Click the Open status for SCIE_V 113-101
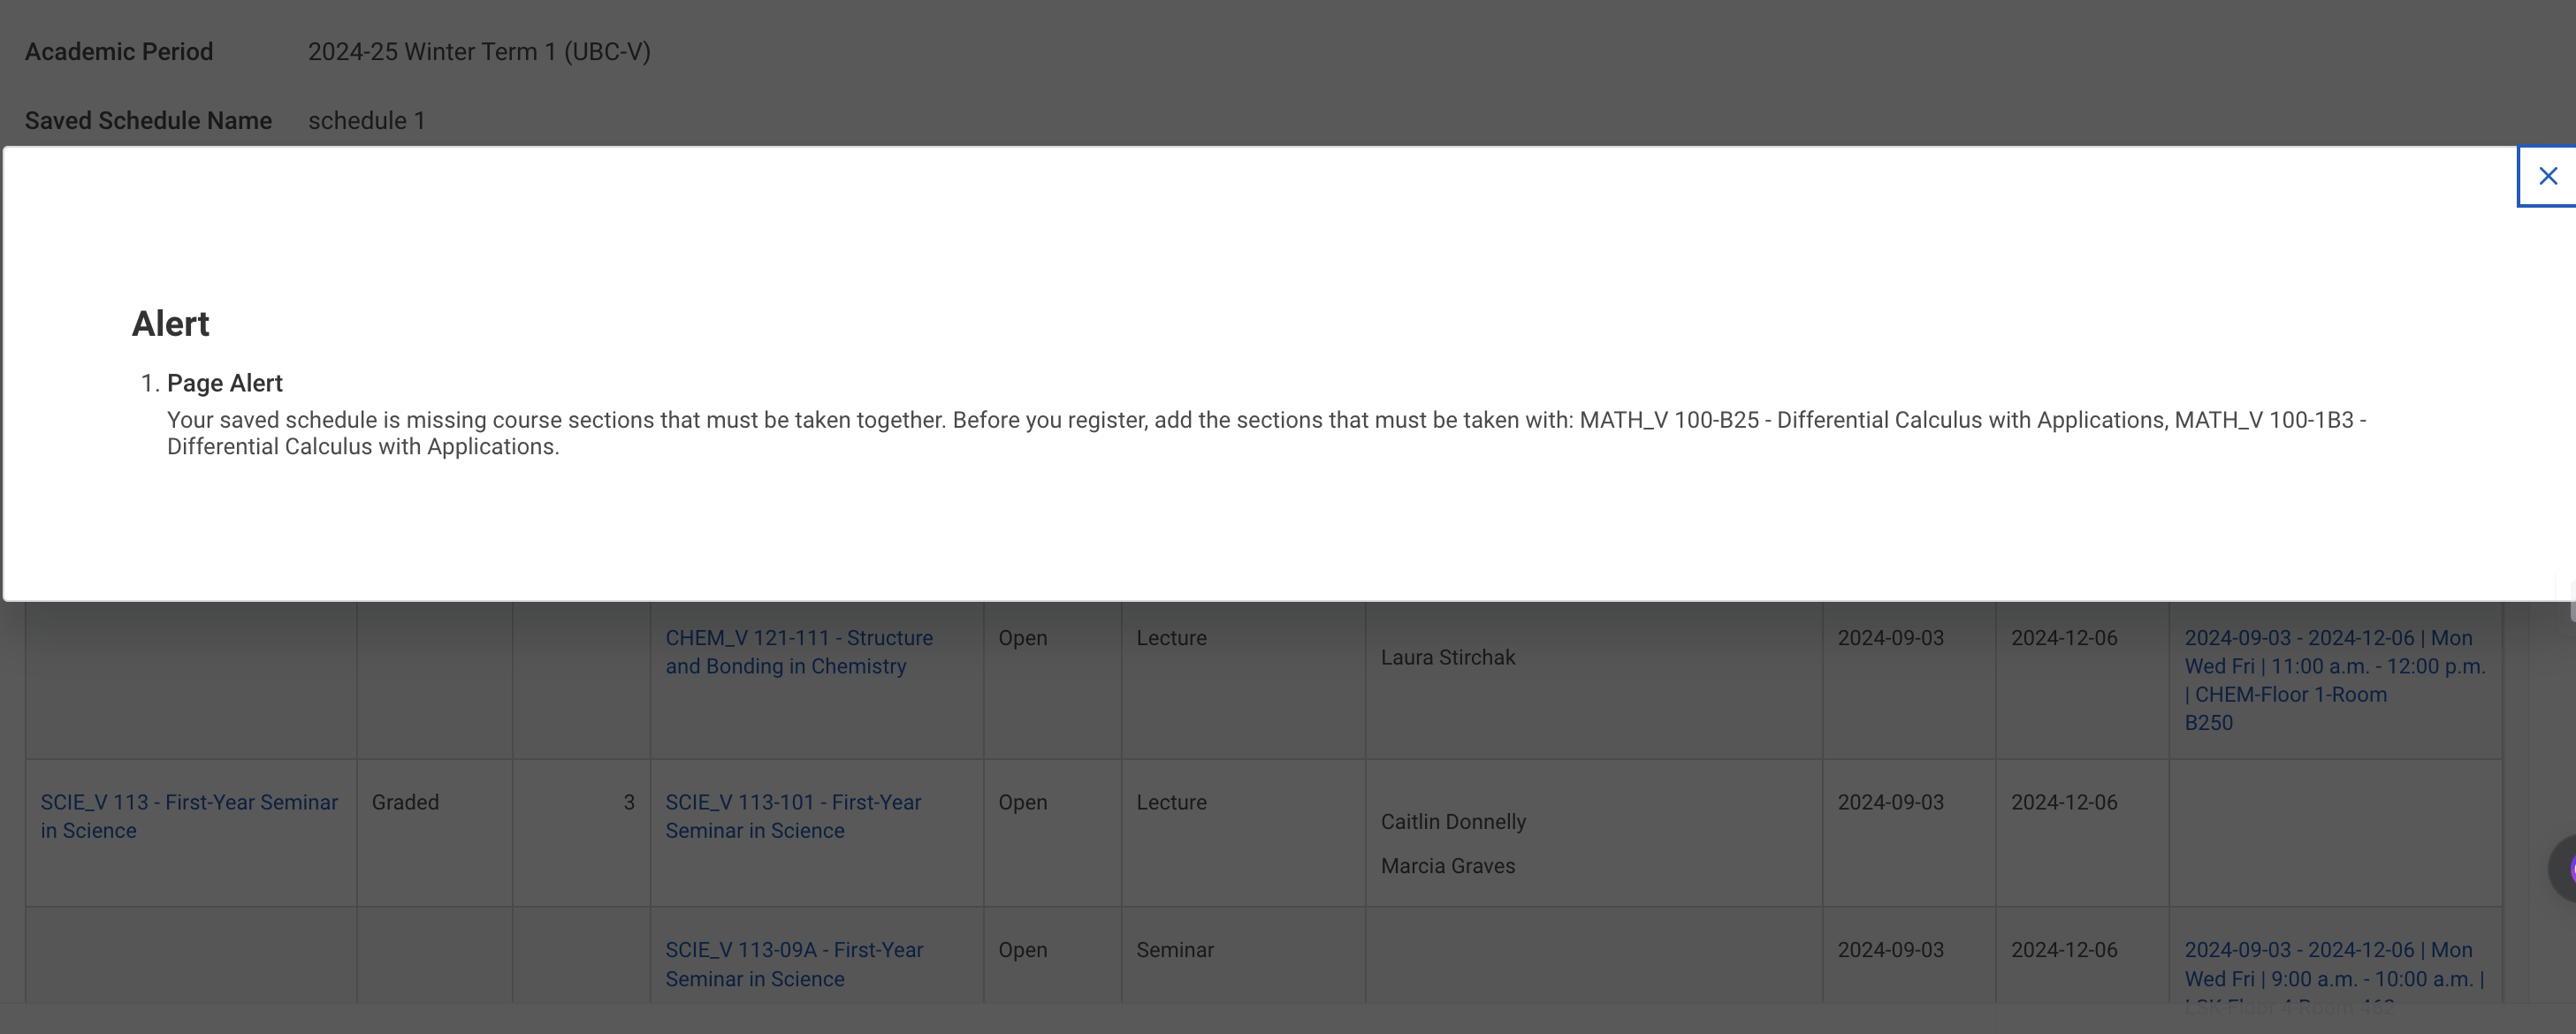 [x=1022, y=802]
